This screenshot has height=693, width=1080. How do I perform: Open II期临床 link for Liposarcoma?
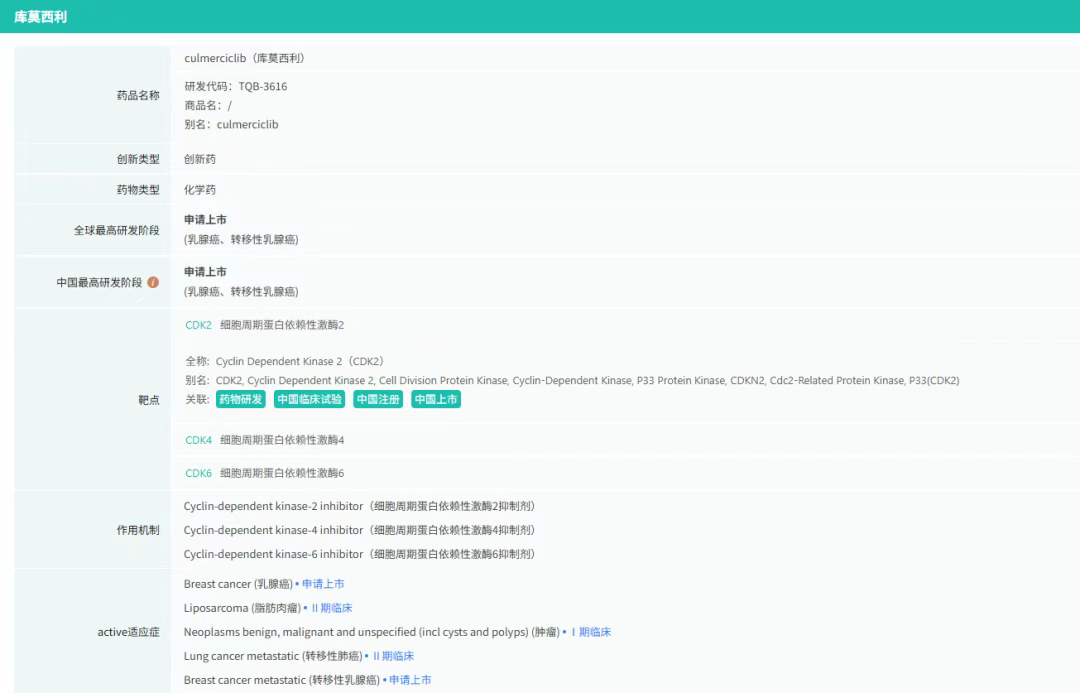point(331,608)
